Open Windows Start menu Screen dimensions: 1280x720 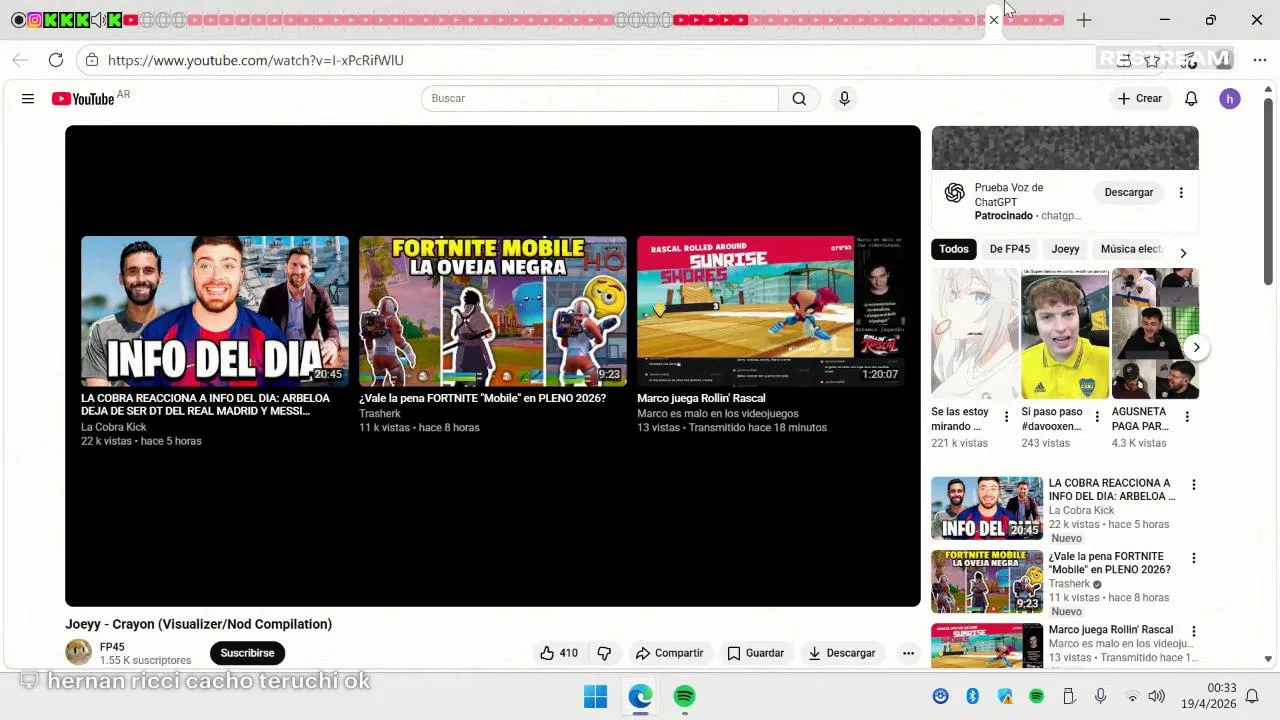pyautogui.click(x=595, y=696)
